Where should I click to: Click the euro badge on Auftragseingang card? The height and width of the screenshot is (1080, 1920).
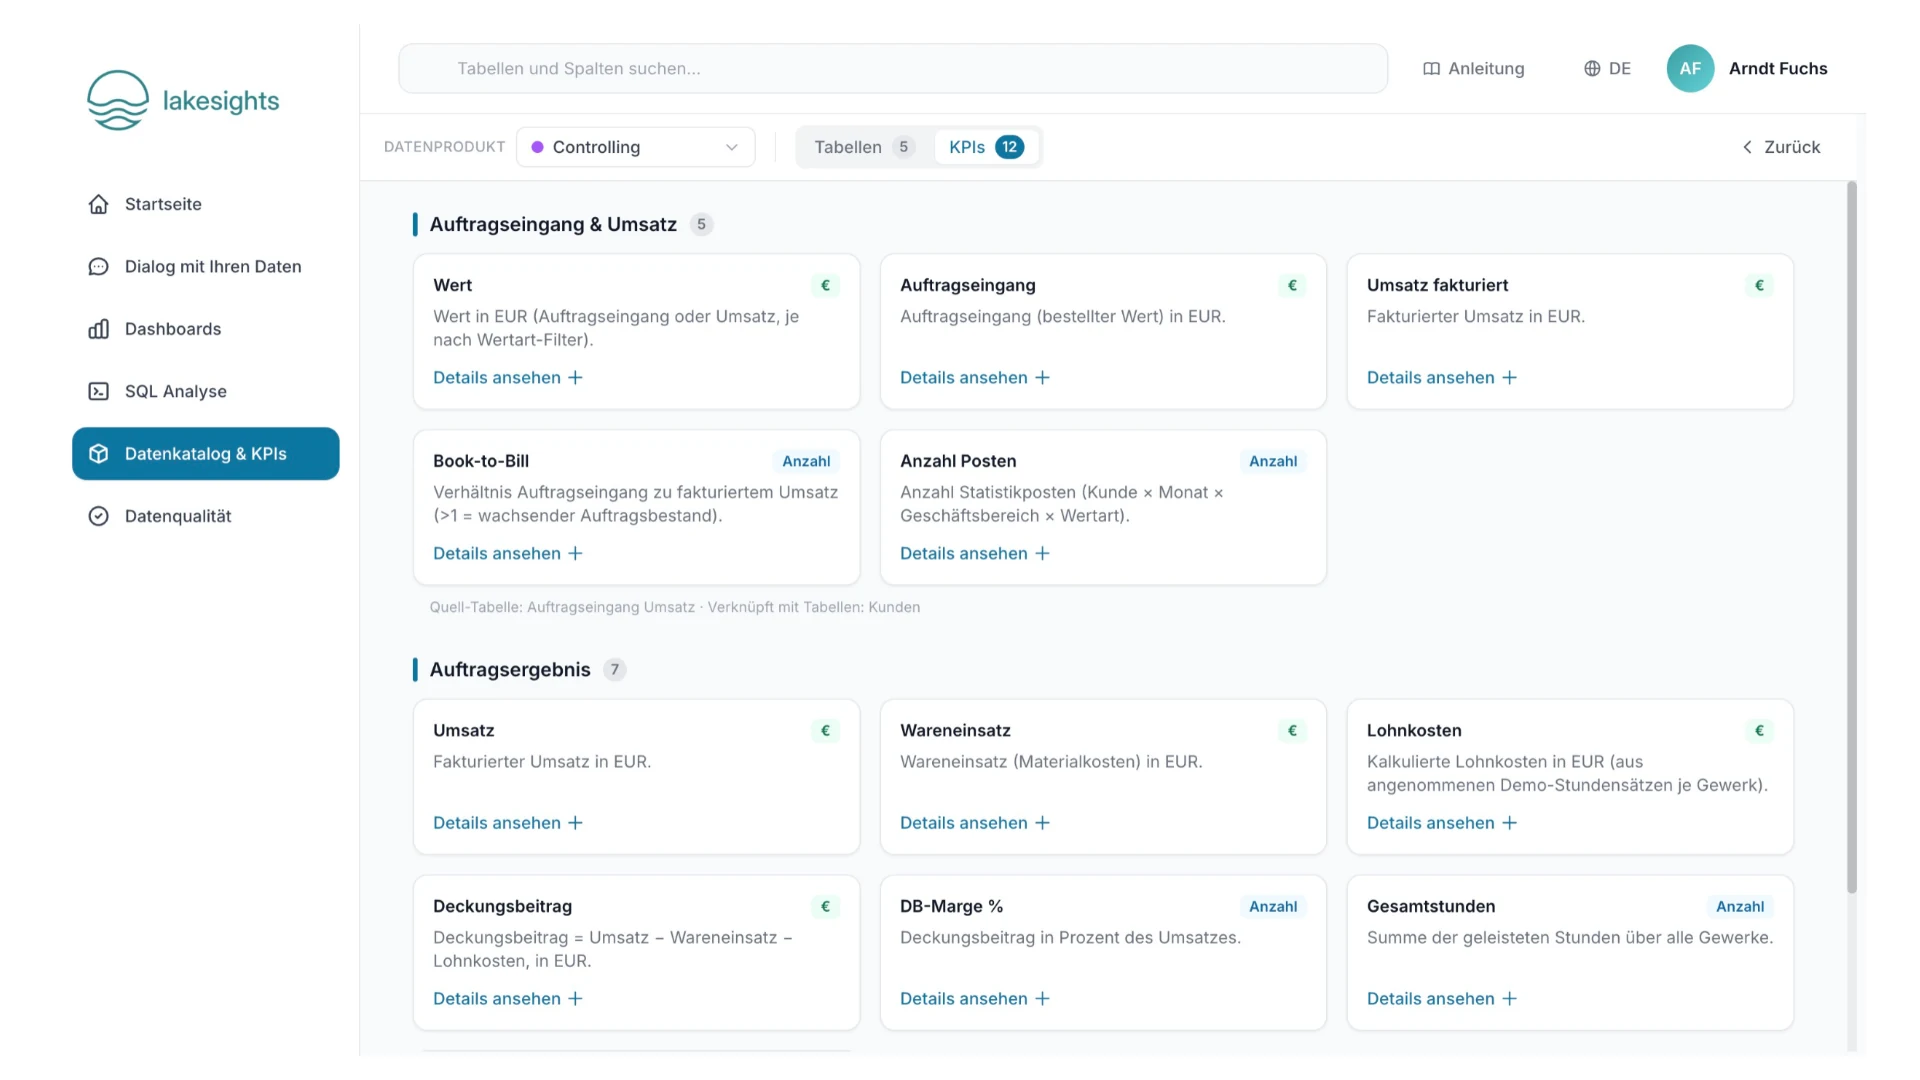coord(1292,285)
